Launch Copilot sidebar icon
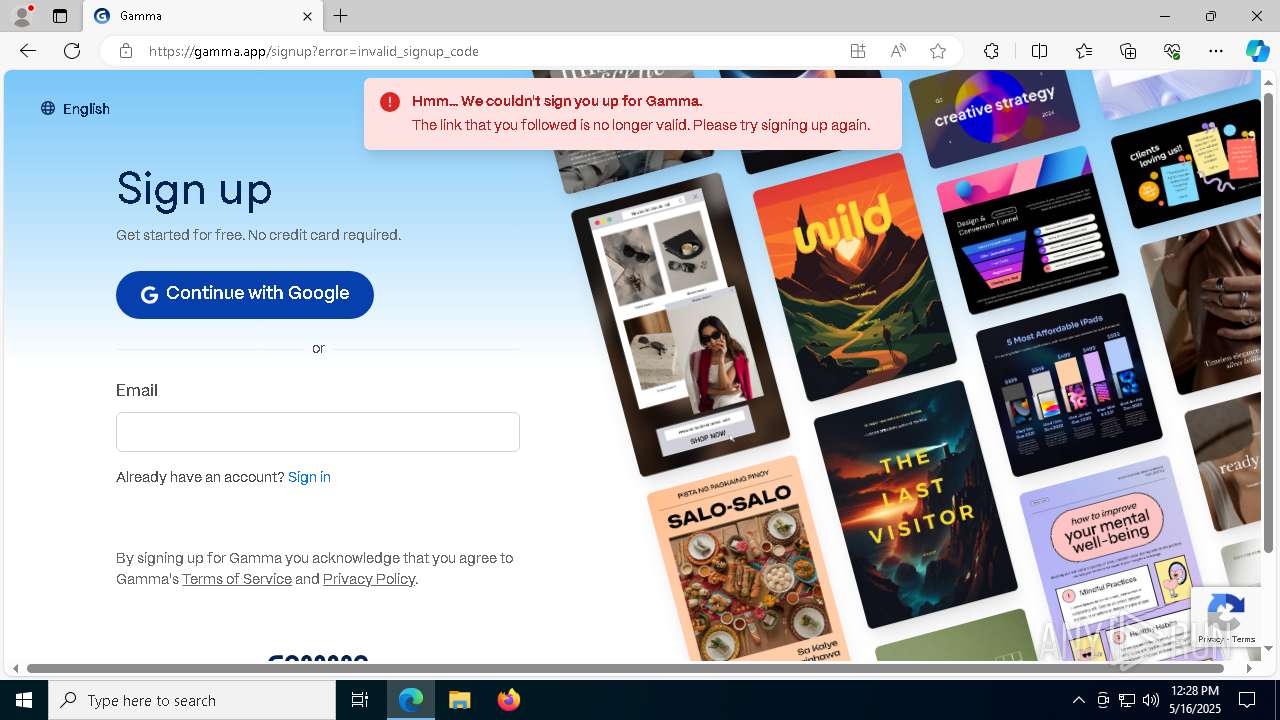 [1257, 51]
